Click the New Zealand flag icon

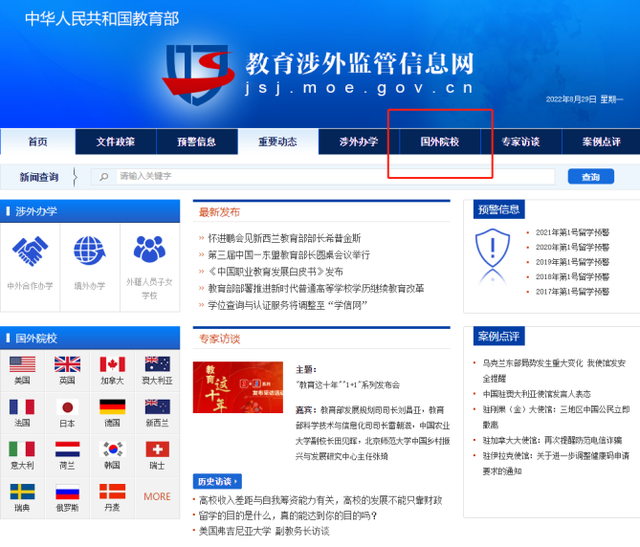pyautogui.click(x=157, y=407)
